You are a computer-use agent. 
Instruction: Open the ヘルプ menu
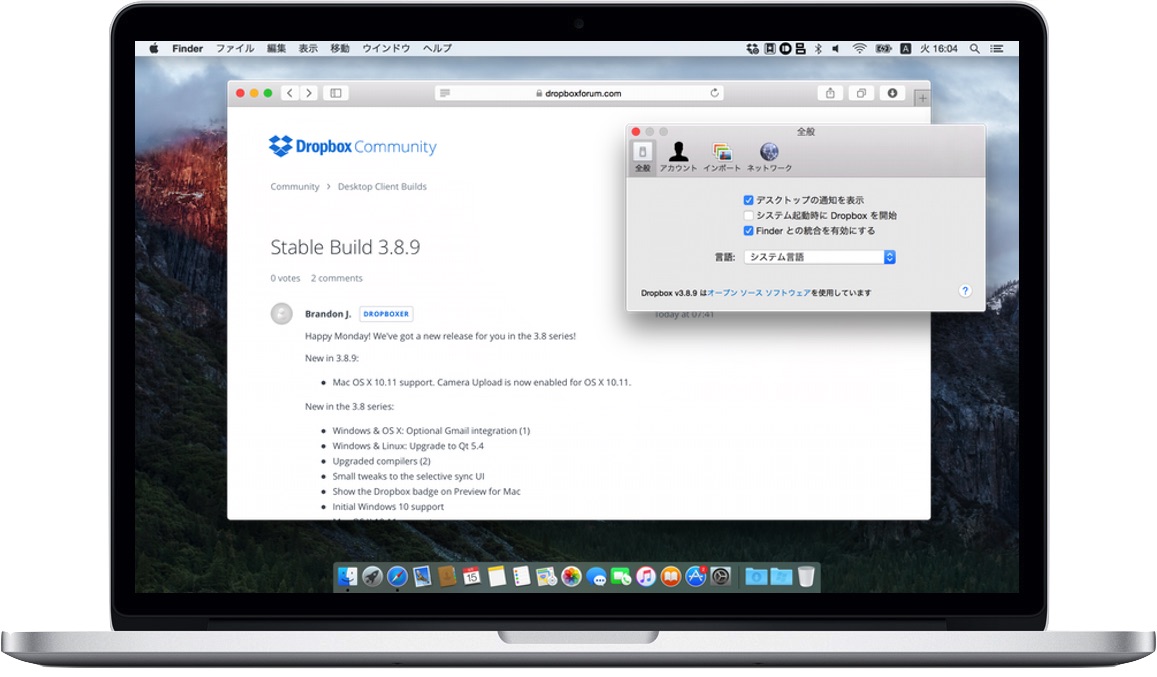[438, 49]
